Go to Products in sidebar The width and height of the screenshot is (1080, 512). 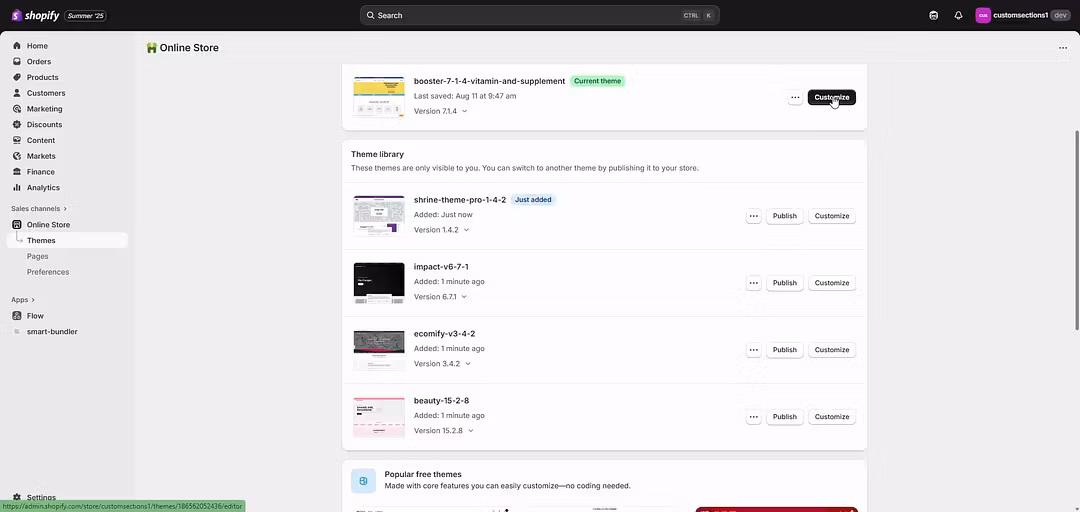click(42, 77)
